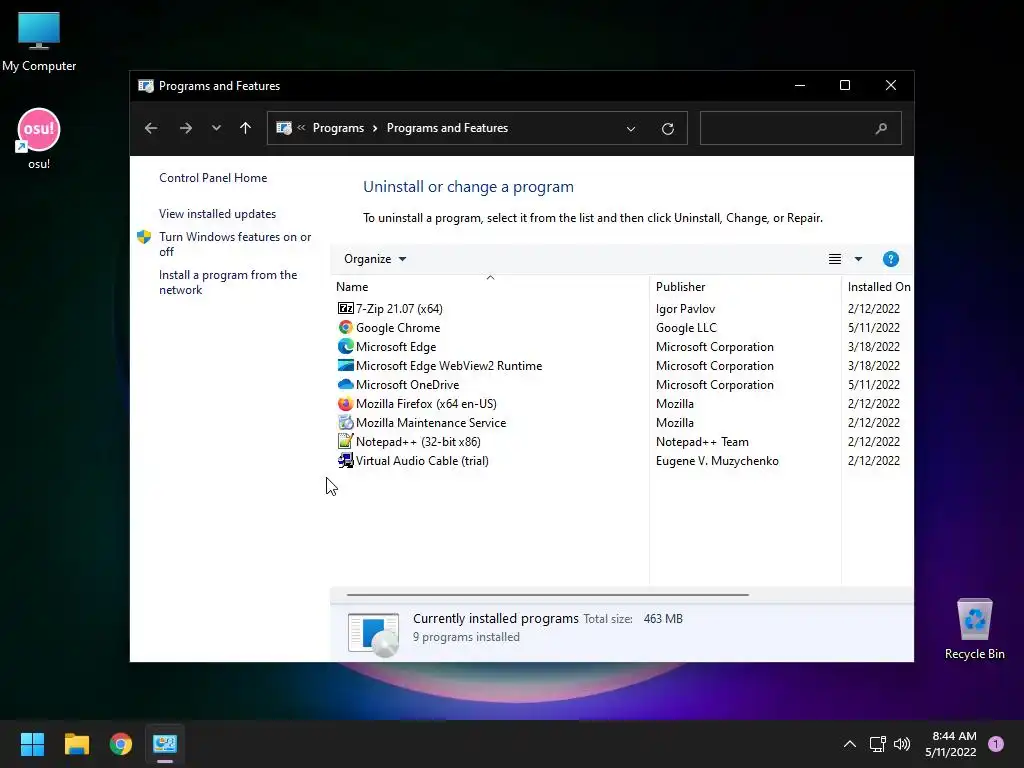The height and width of the screenshot is (768, 1024).
Task: Select the Virtual Audio Cable (trial) entry
Action: pos(422,460)
